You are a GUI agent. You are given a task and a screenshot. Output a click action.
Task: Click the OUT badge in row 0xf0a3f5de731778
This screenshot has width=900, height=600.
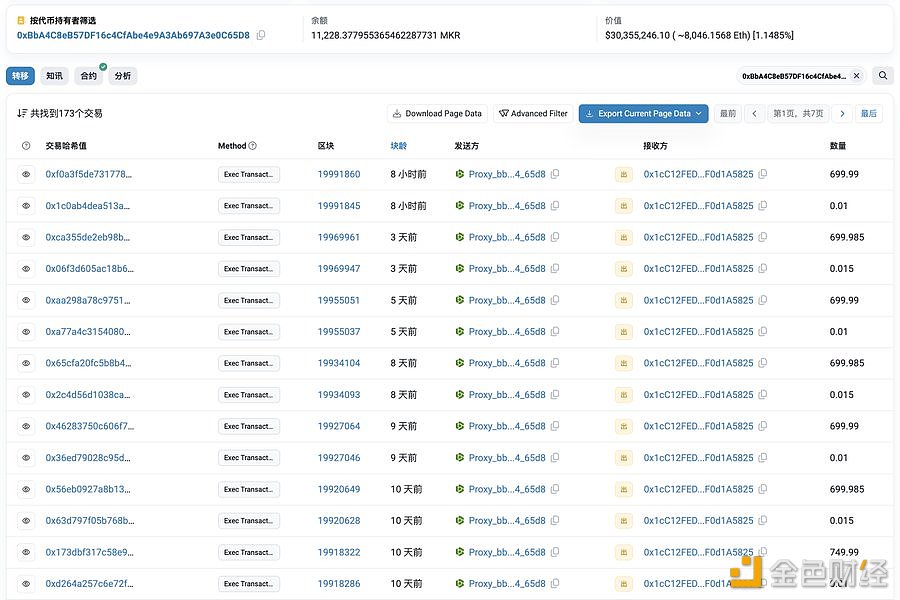point(624,174)
